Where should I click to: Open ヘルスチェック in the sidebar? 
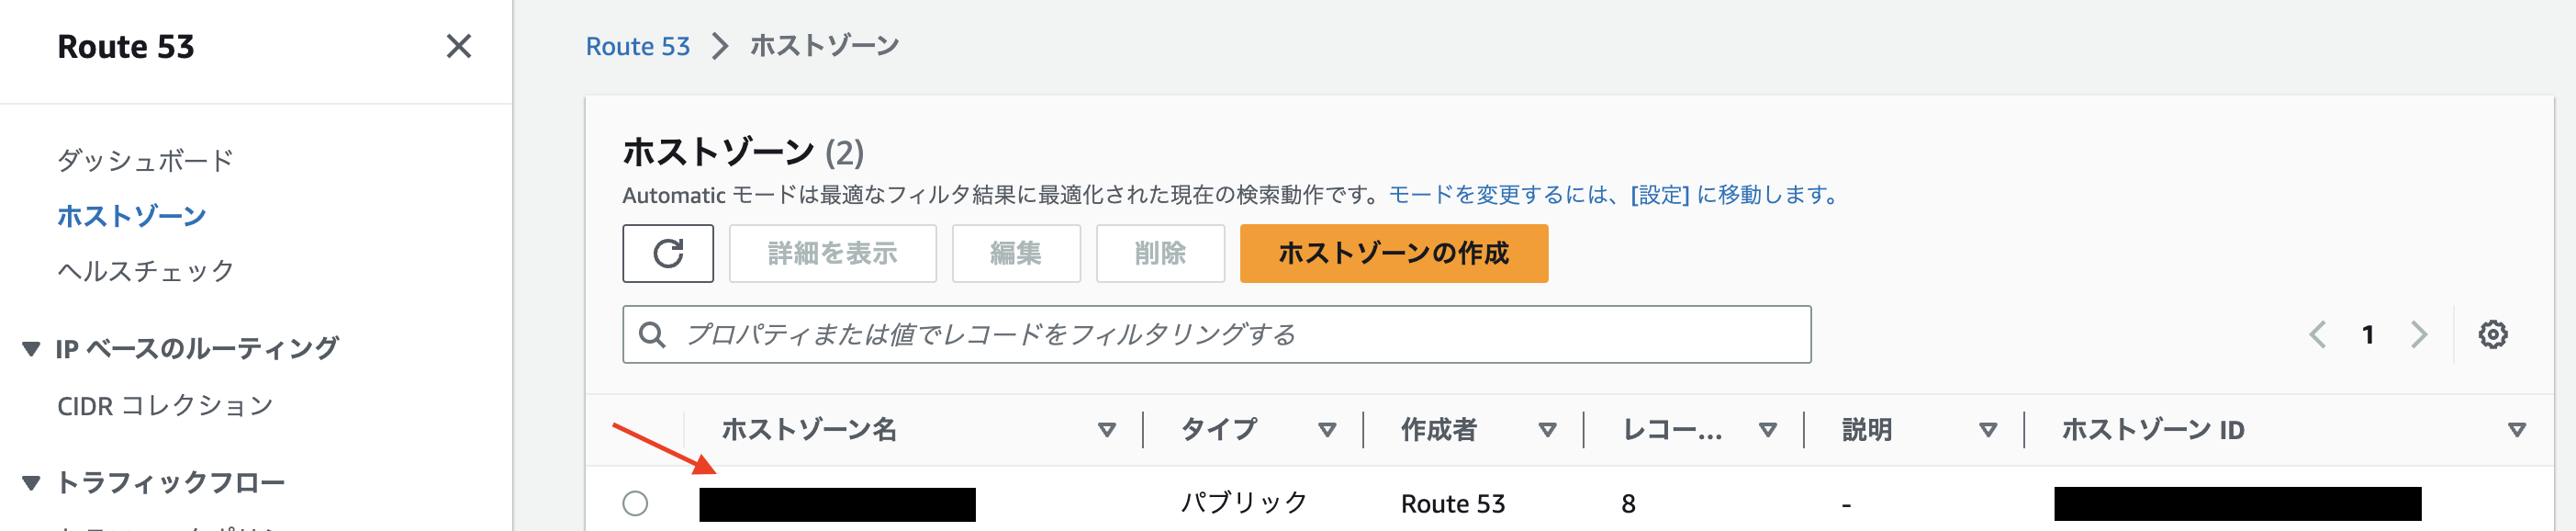pyautogui.click(x=145, y=271)
